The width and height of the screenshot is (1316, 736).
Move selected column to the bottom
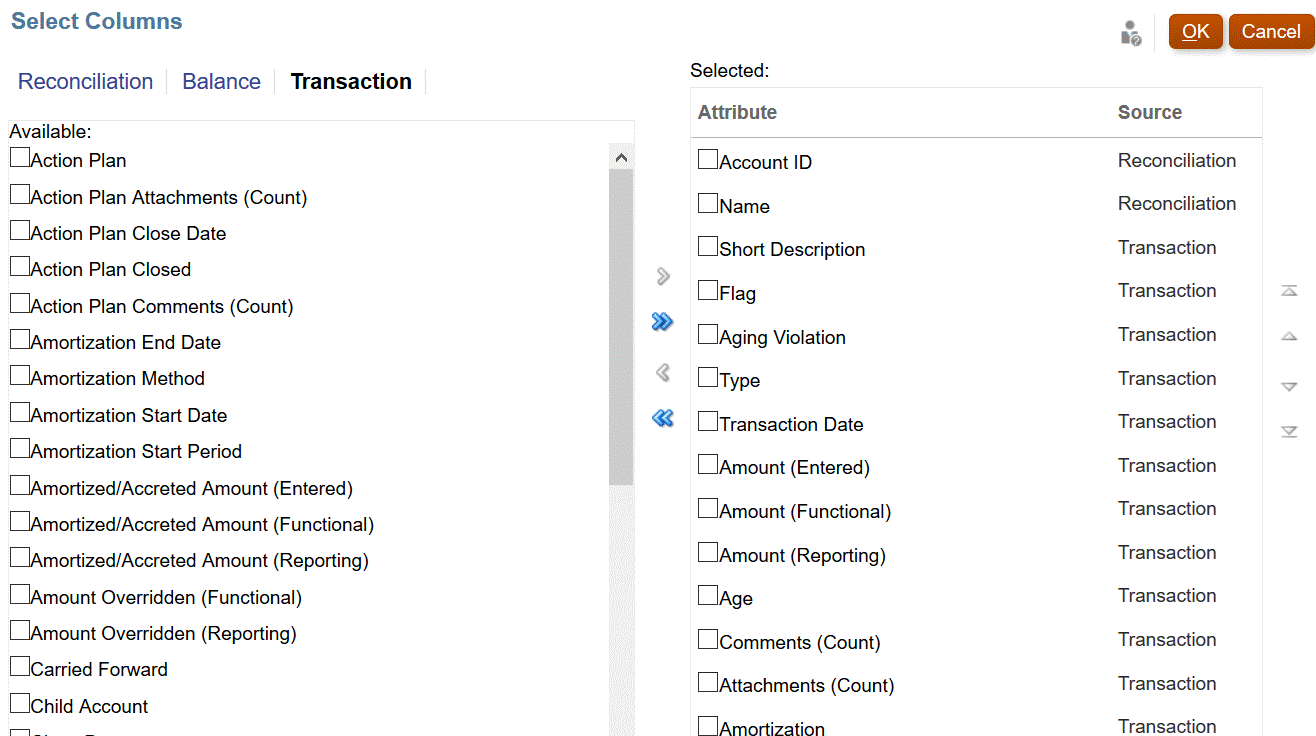pos(1289,432)
